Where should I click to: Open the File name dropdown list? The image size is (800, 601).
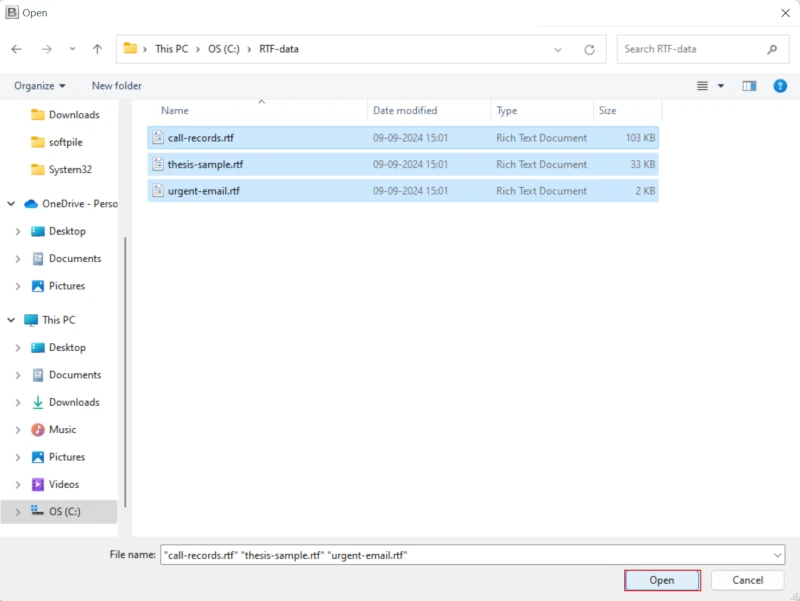(x=778, y=554)
